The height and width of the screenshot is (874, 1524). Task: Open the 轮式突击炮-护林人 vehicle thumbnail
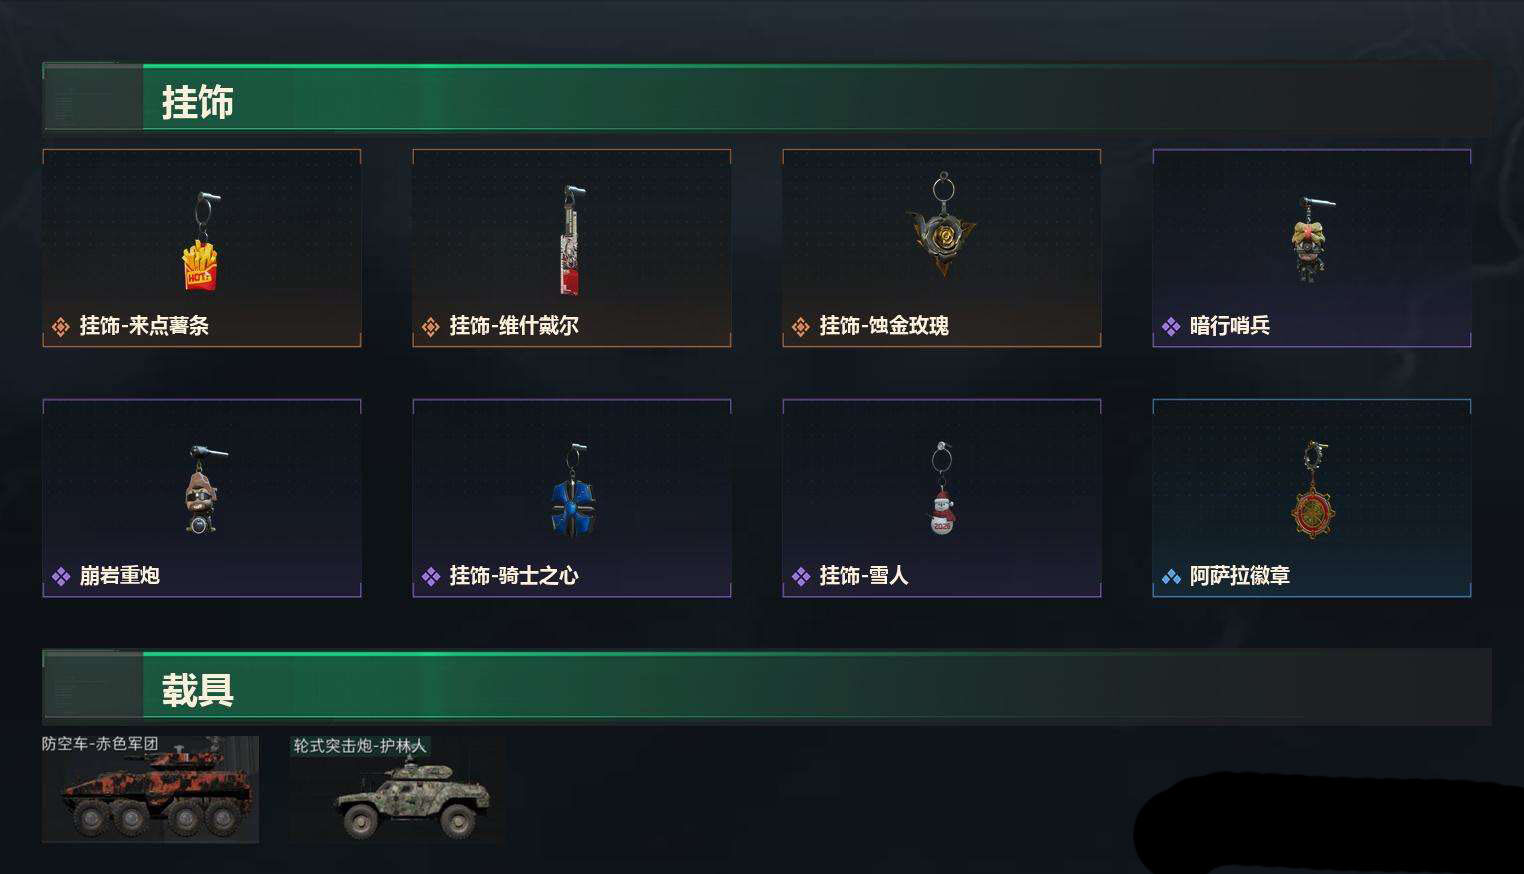[x=397, y=789]
